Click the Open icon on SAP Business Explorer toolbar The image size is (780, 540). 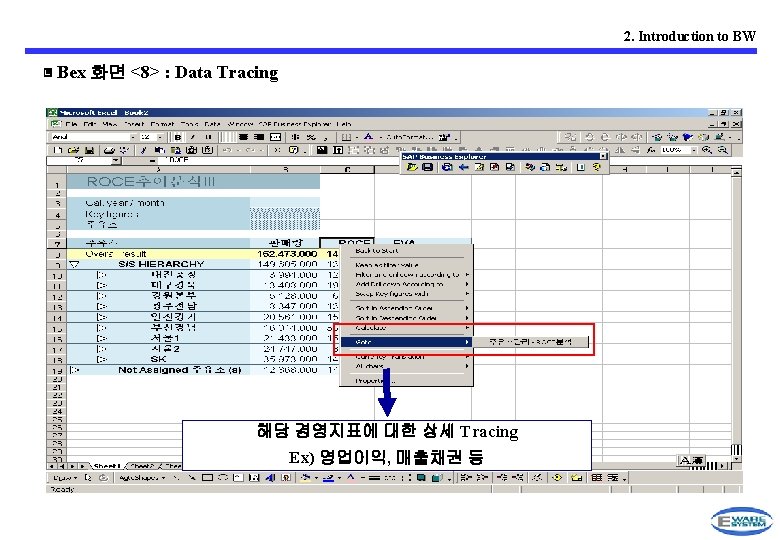(x=412, y=168)
